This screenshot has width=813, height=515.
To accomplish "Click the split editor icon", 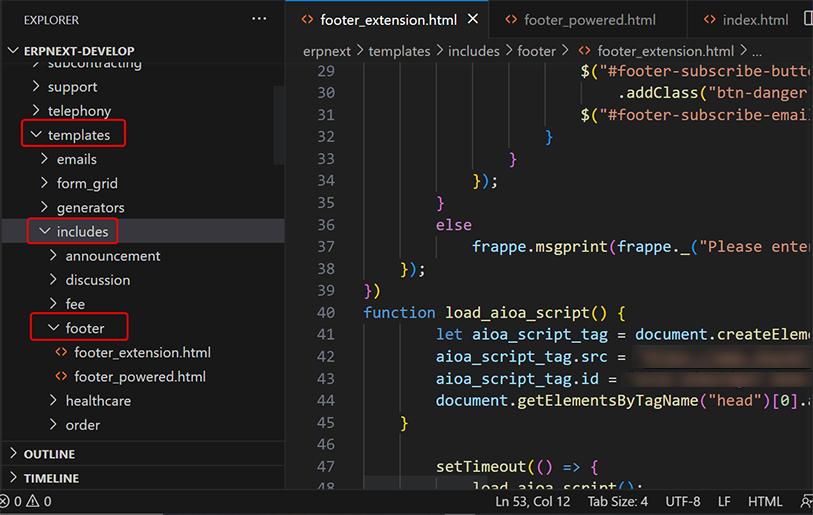I will coord(808,19).
